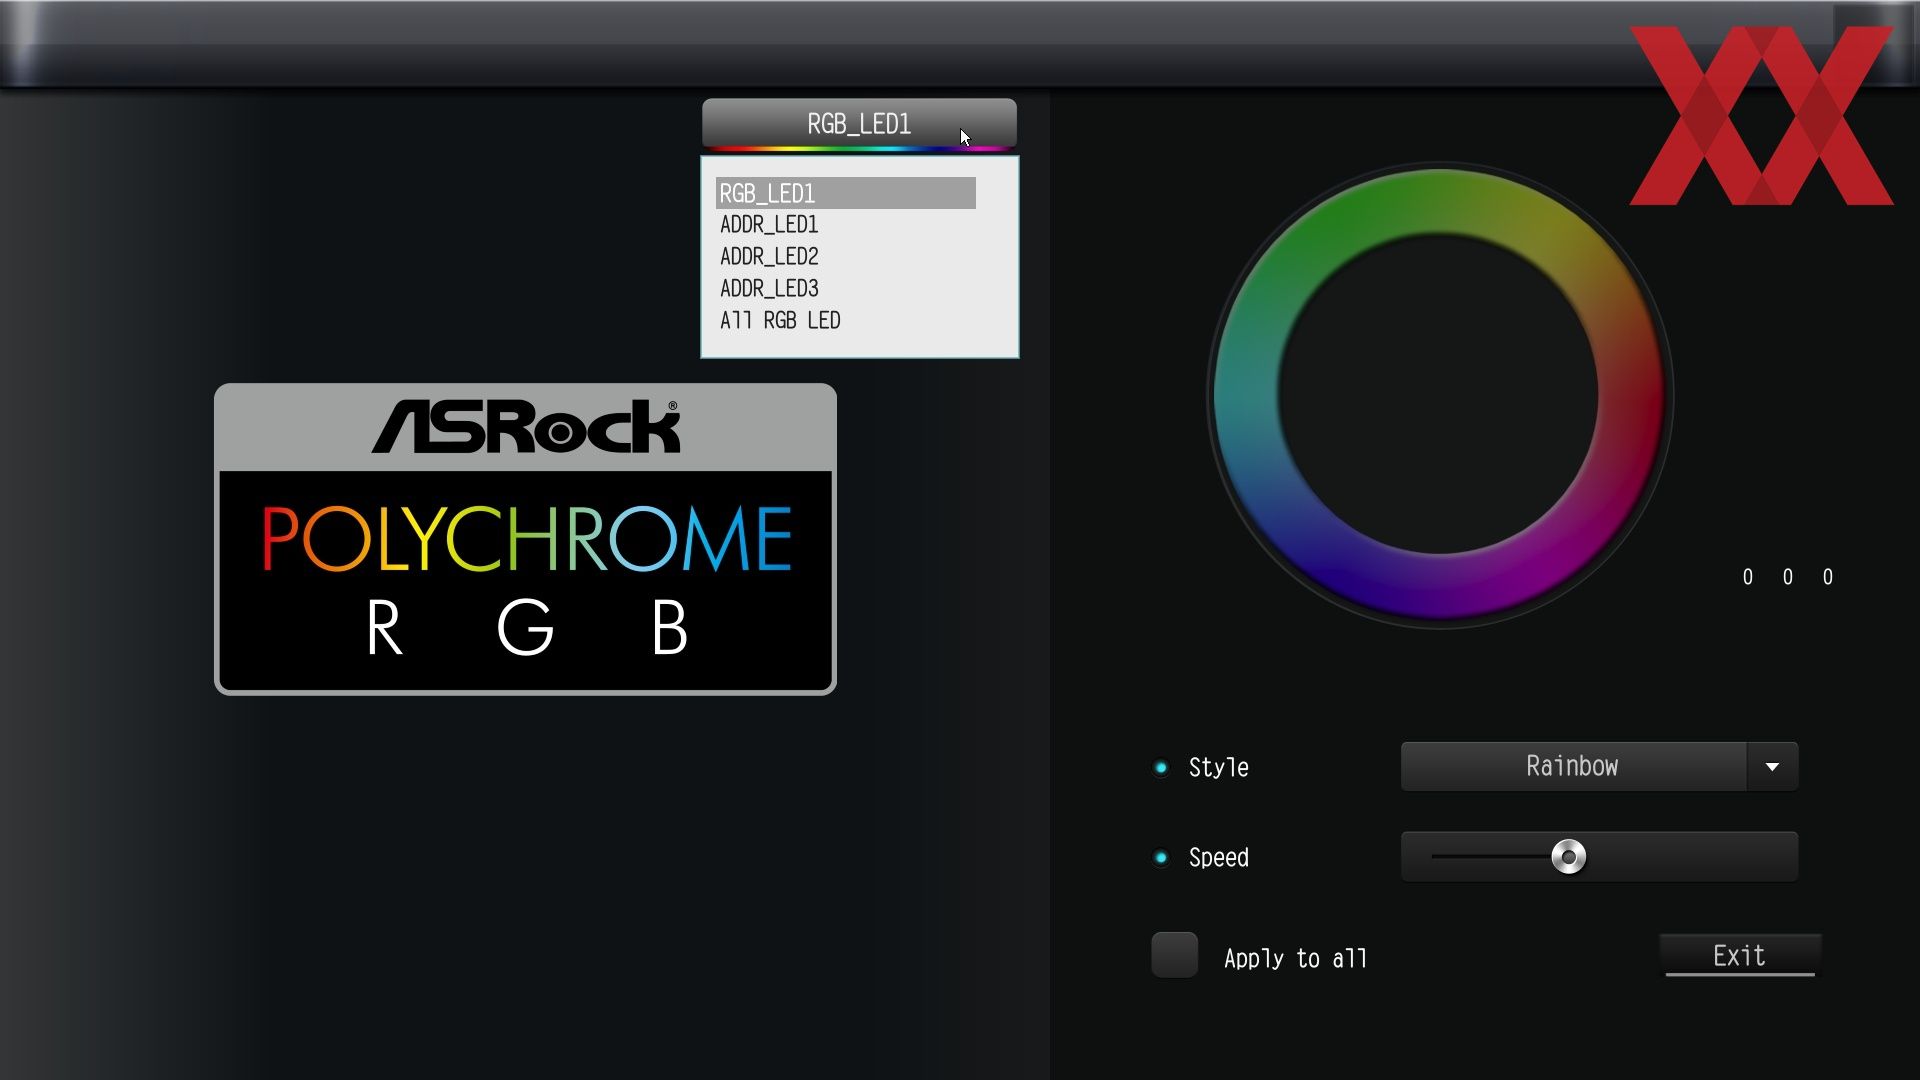Click the first RGB value 0

tap(1748, 577)
